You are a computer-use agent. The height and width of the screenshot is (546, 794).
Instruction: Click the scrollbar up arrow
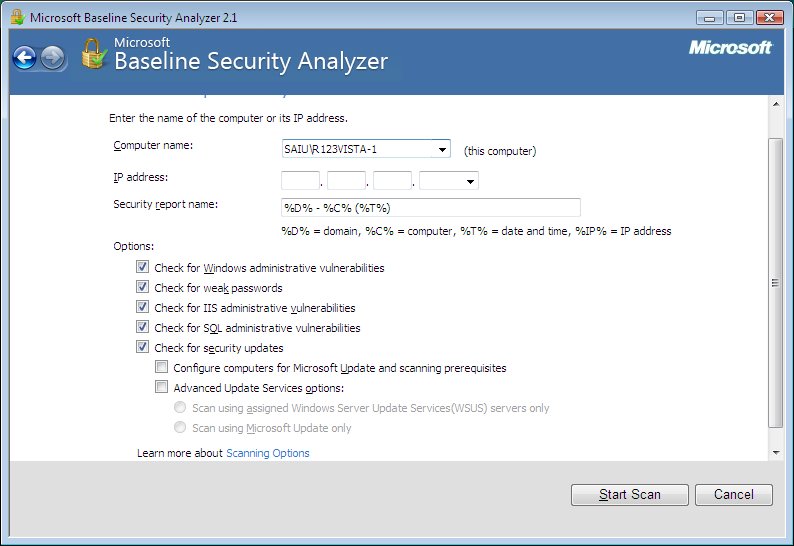[776, 104]
